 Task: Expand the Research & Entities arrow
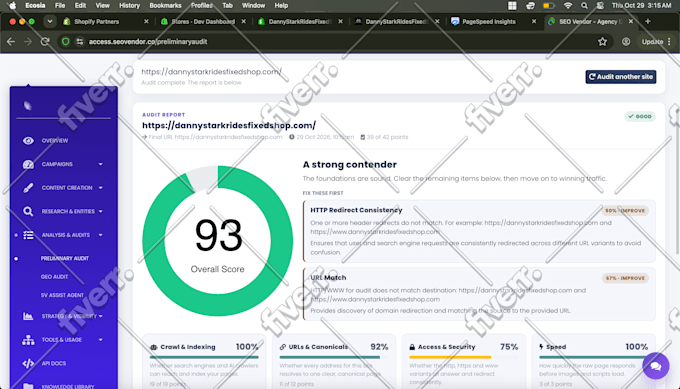(x=101, y=211)
